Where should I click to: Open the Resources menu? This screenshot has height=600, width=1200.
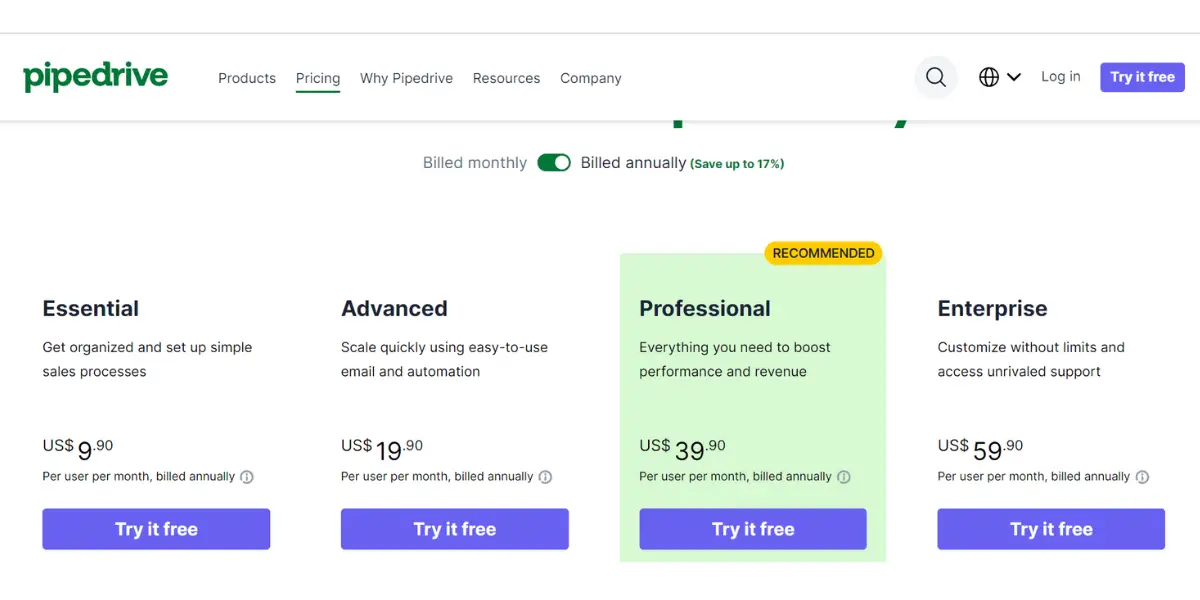506,78
